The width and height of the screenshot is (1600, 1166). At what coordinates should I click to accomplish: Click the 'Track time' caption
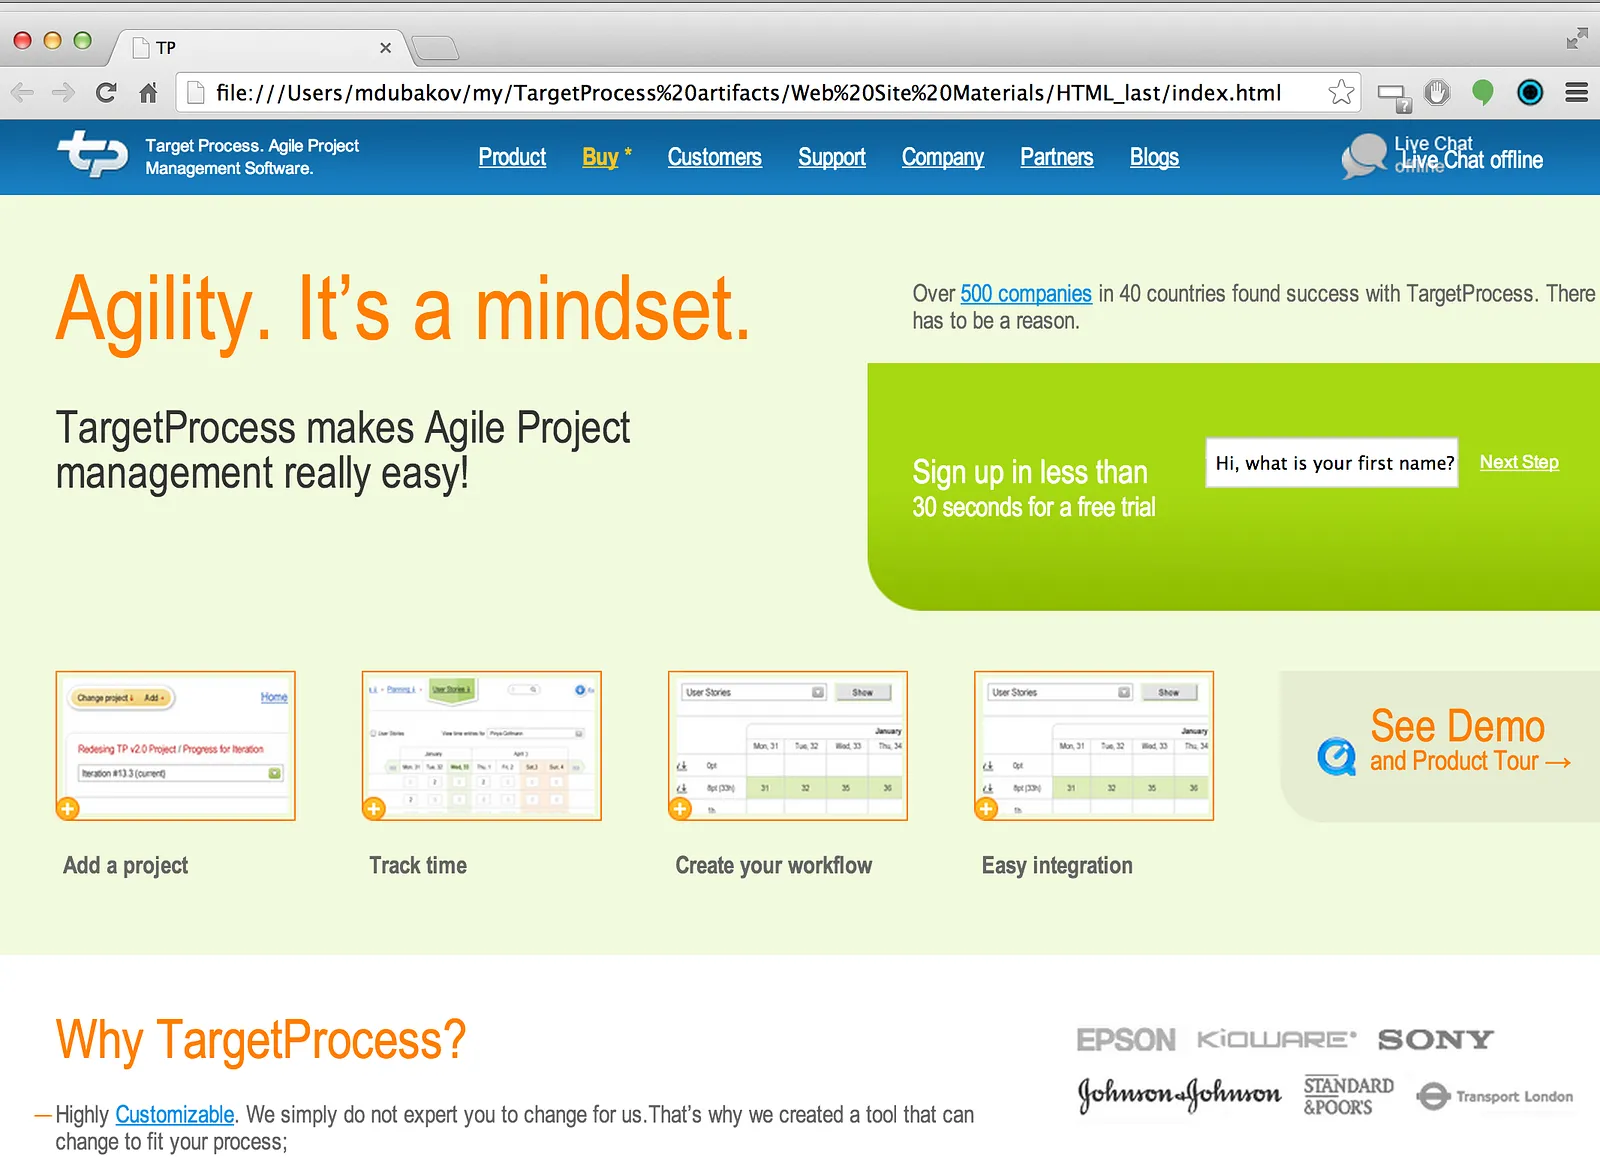(418, 866)
